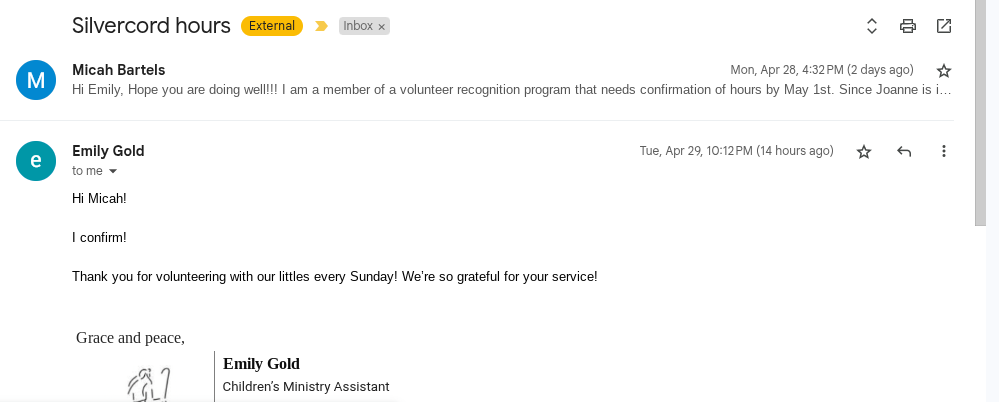
Task: Remove the Inbox label with the x
Action: [x=382, y=27]
